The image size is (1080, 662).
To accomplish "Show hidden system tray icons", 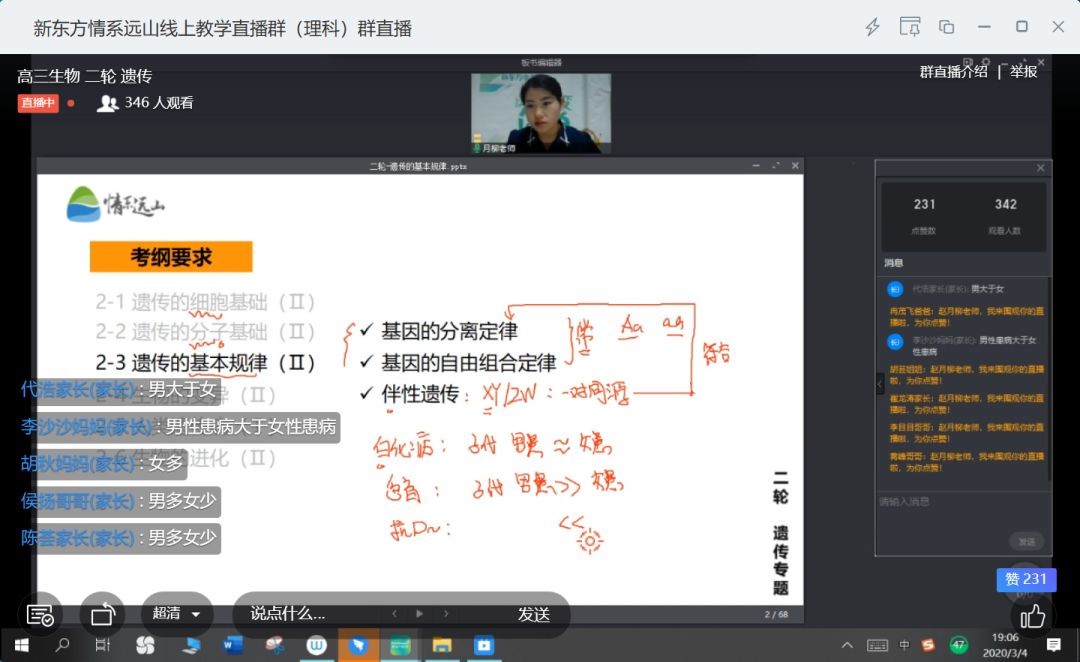I will (847, 645).
